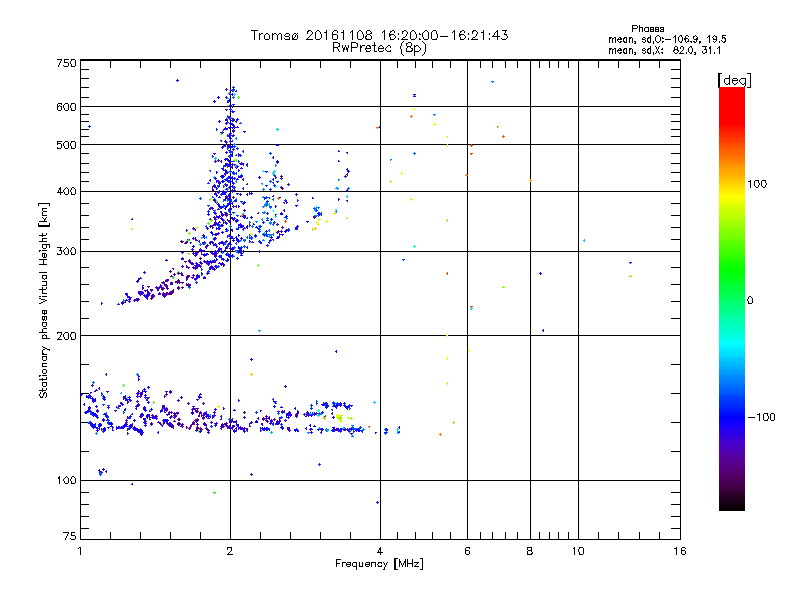Click the colorbar tick label '0'
The height and width of the screenshot is (600, 800).
click(x=750, y=301)
